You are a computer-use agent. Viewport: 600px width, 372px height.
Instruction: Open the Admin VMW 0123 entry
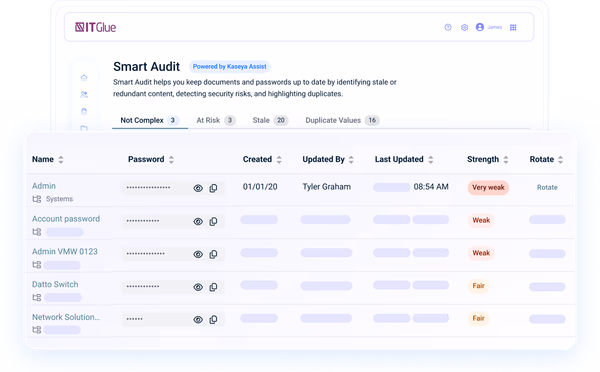point(65,252)
